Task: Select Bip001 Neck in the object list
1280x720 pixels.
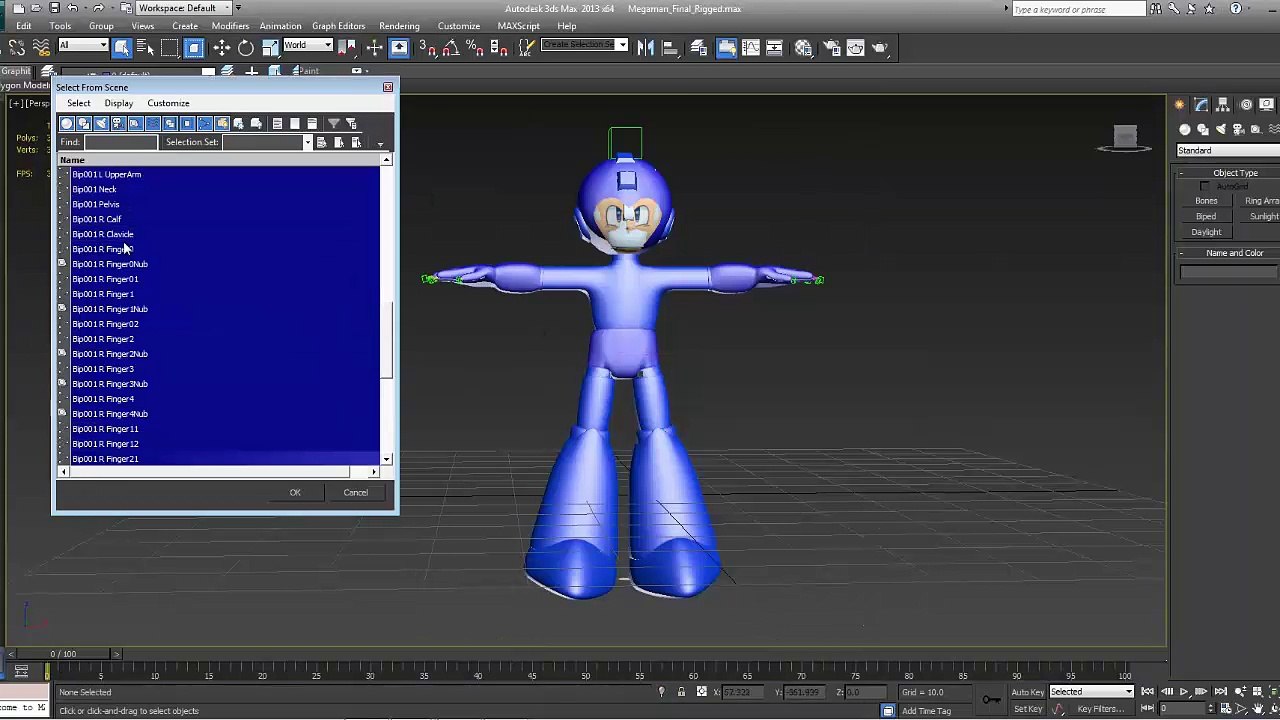Action: [x=94, y=189]
